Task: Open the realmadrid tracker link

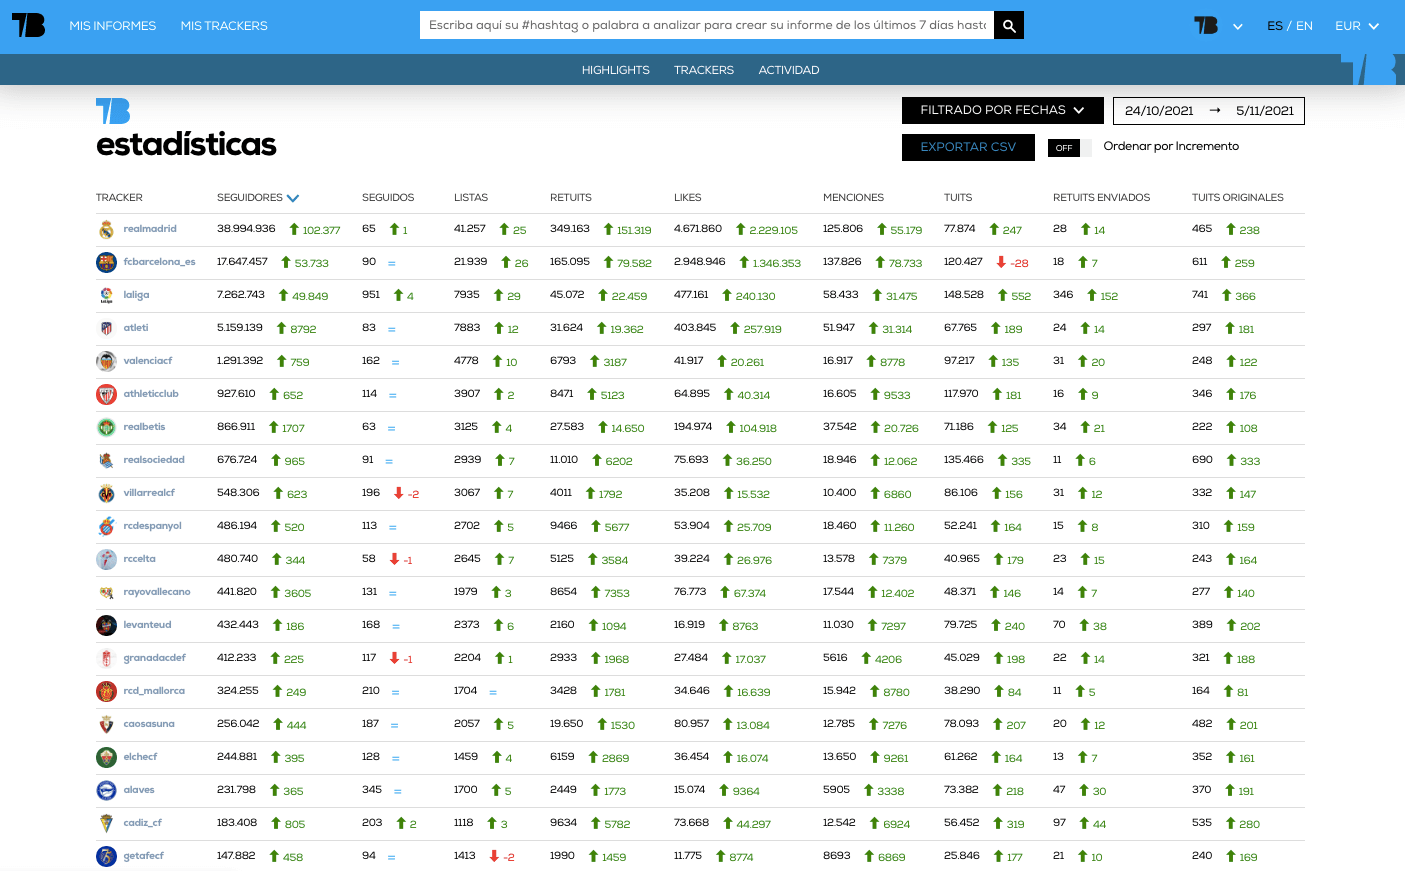Action: pyautogui.click(x=150, y=229)
